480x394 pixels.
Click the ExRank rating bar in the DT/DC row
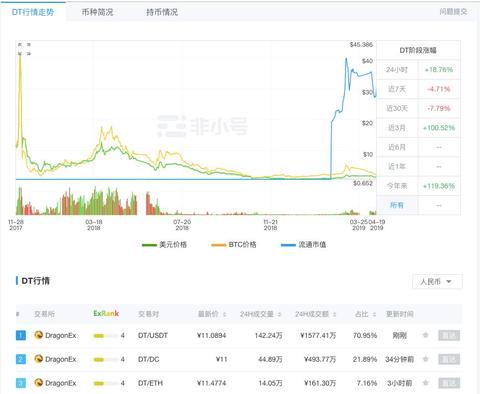click(x=105, y=360)
